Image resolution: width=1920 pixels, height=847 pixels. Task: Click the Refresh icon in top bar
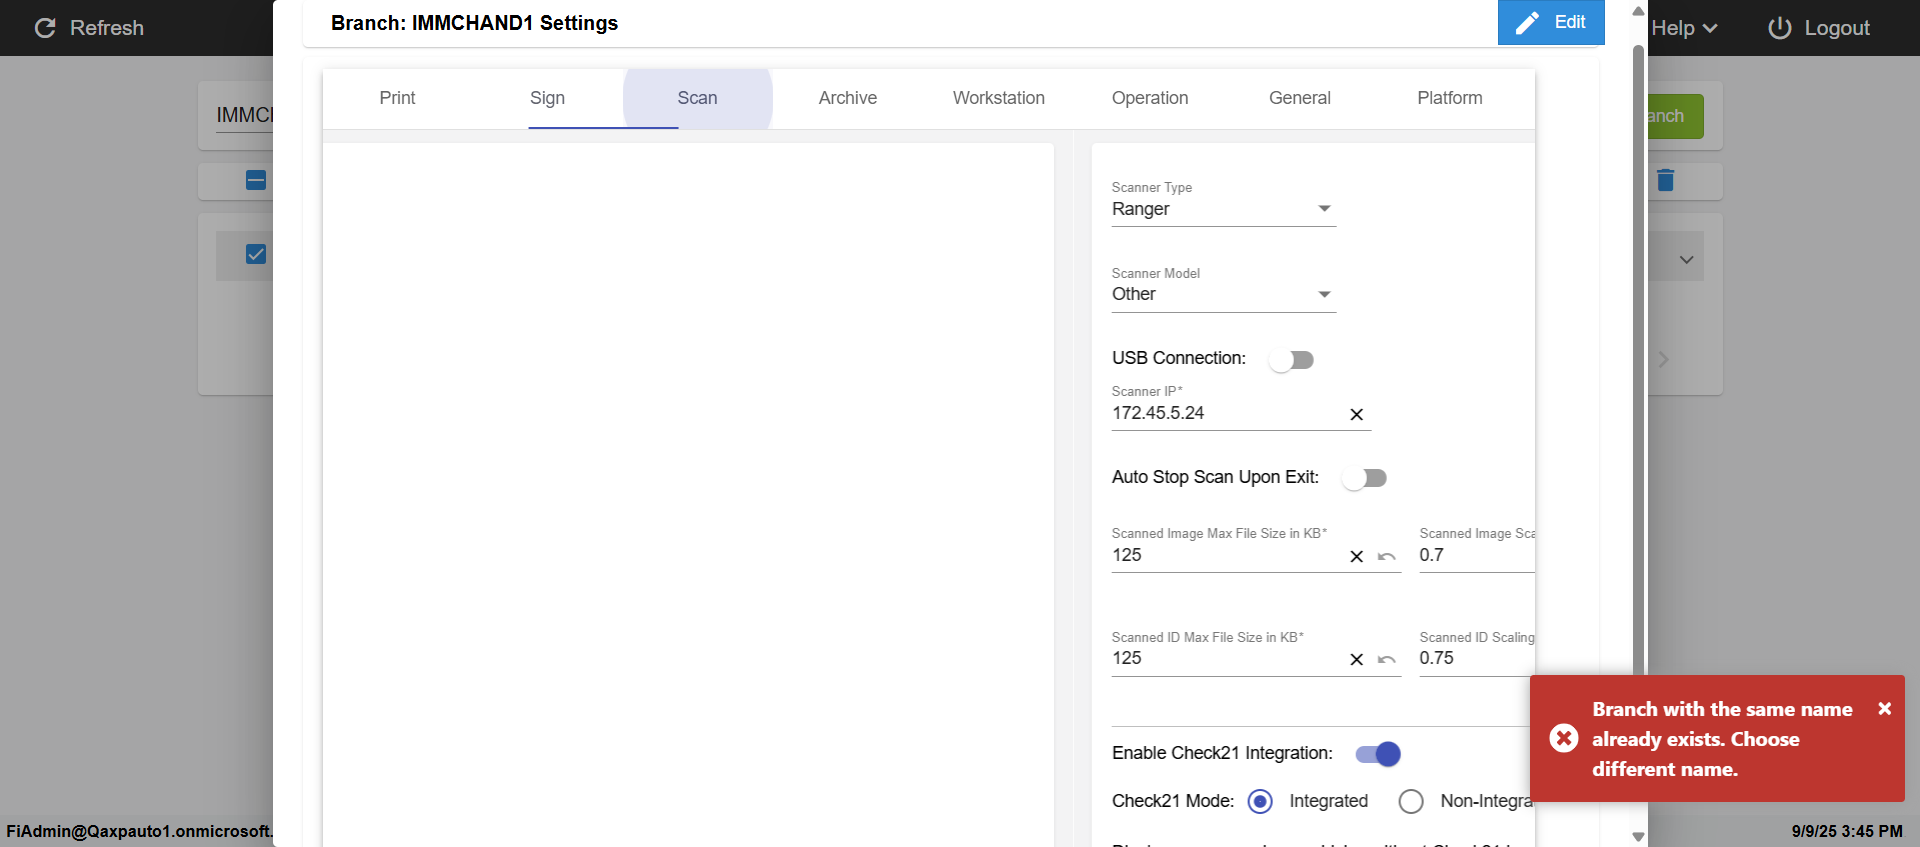[x=45, y=28]
